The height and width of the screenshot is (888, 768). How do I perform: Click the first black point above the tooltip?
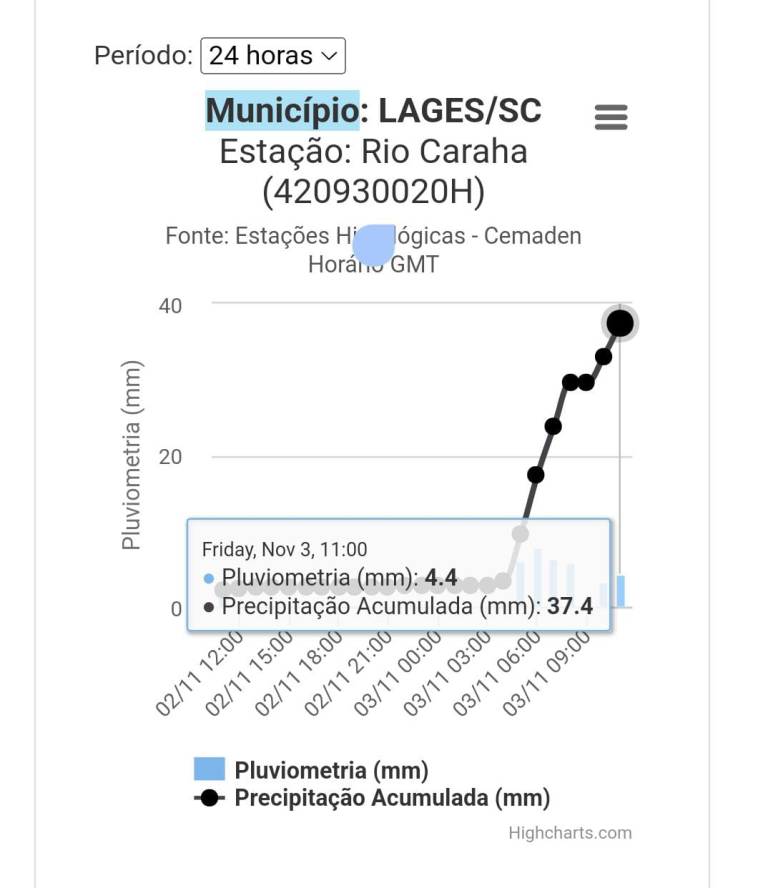click(536, 474)
